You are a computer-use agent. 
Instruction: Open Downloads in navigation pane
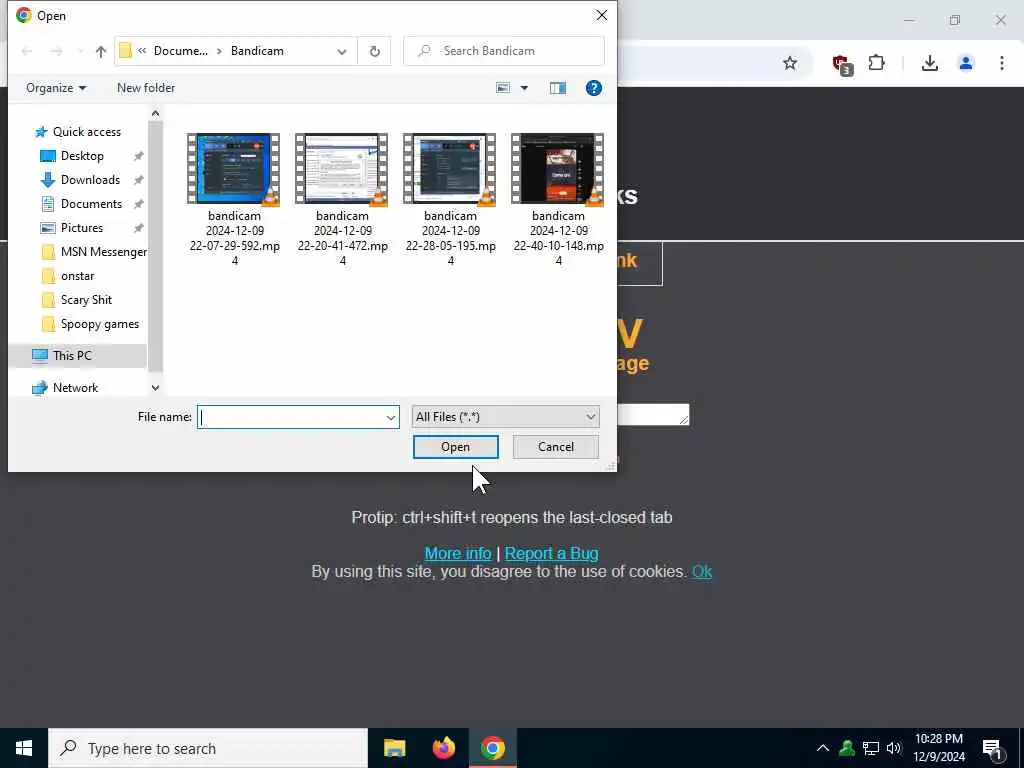pyautogui.click(x=90, y=180)
